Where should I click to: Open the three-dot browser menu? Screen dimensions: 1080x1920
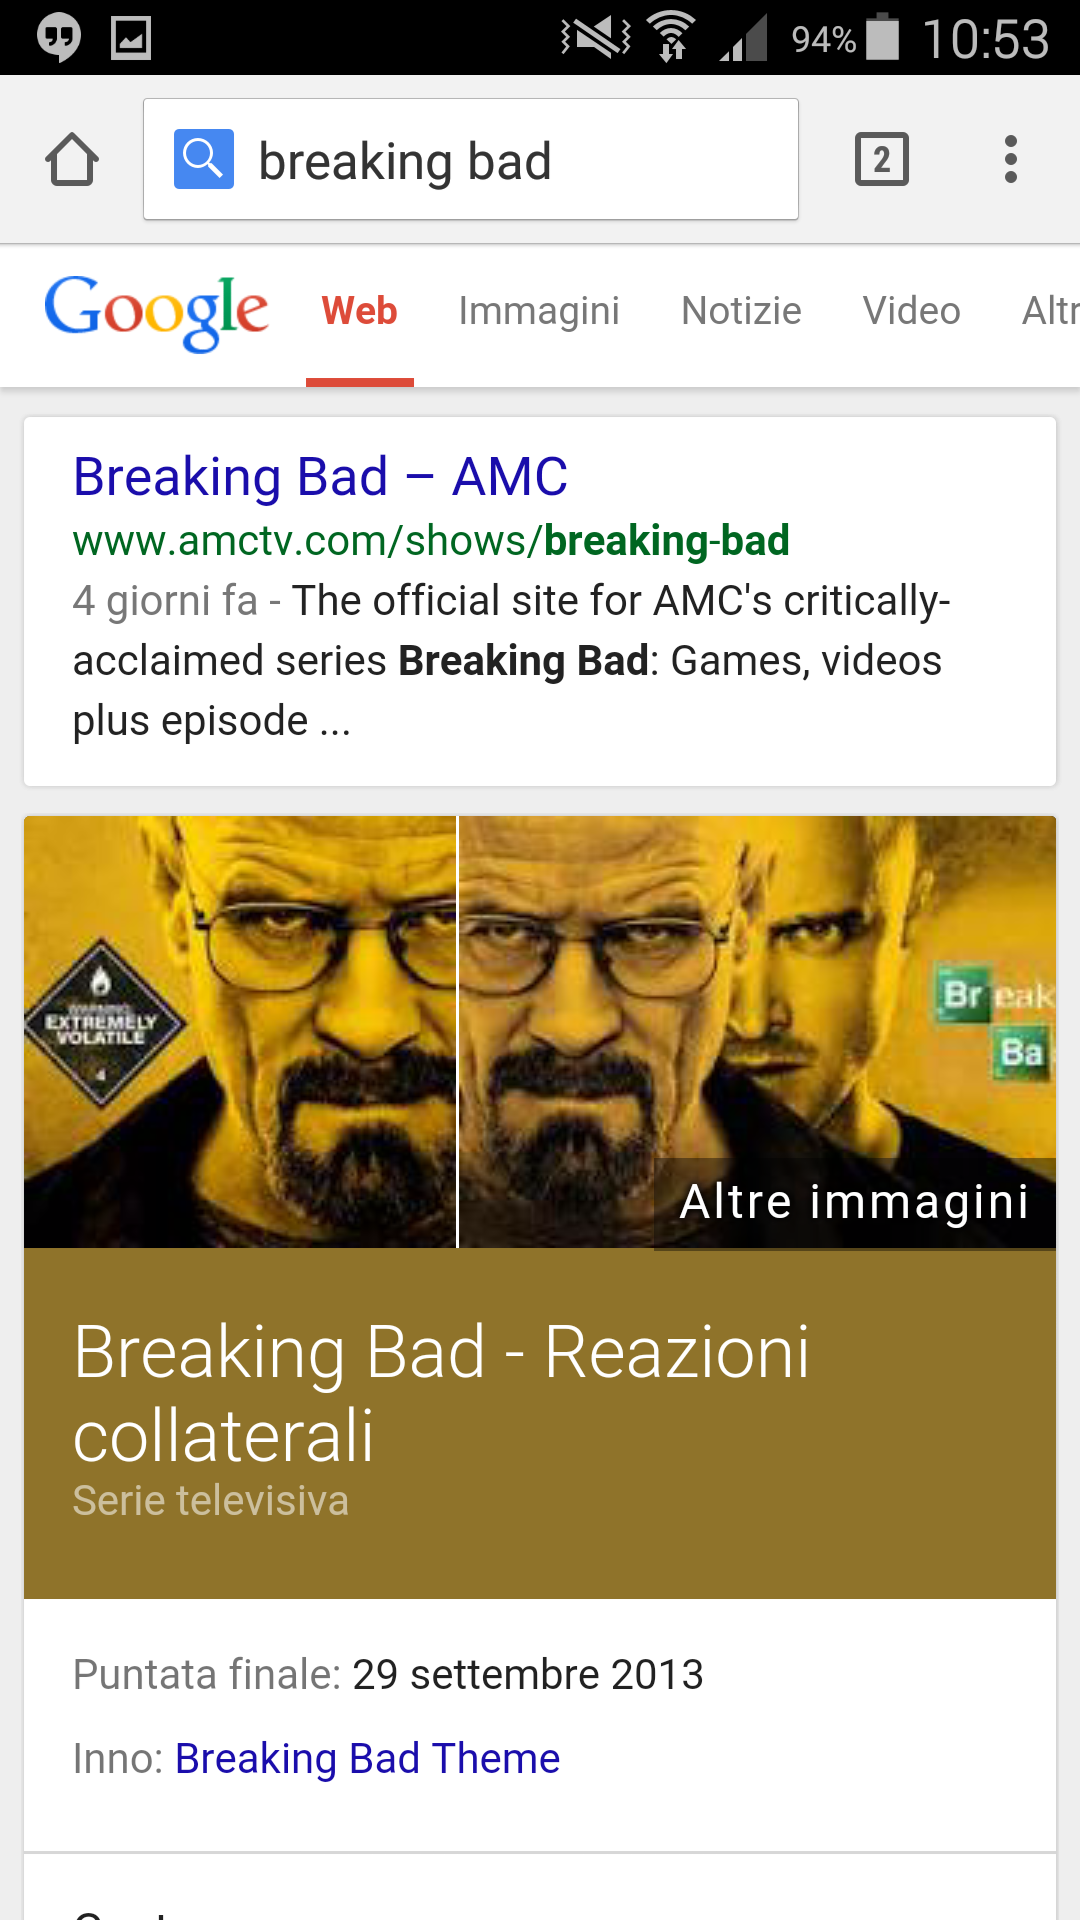click(1010, 159)
